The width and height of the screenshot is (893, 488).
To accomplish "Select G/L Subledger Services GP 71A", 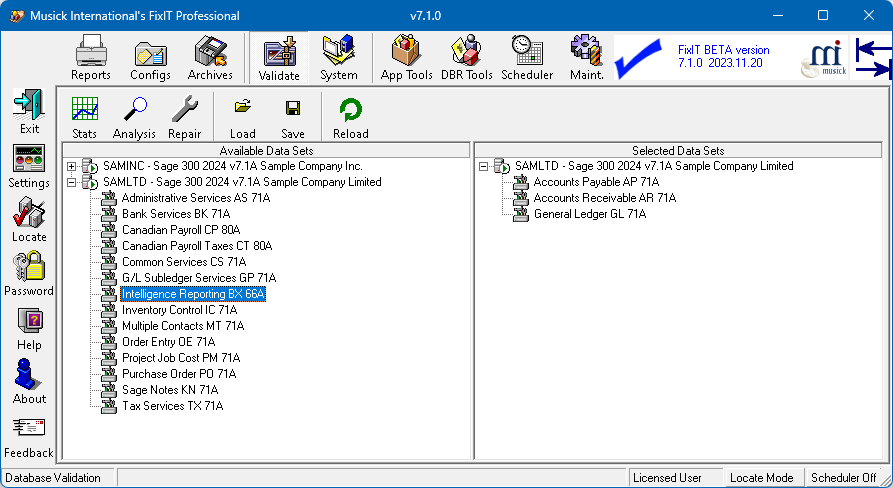I will (x=199, y=278).
